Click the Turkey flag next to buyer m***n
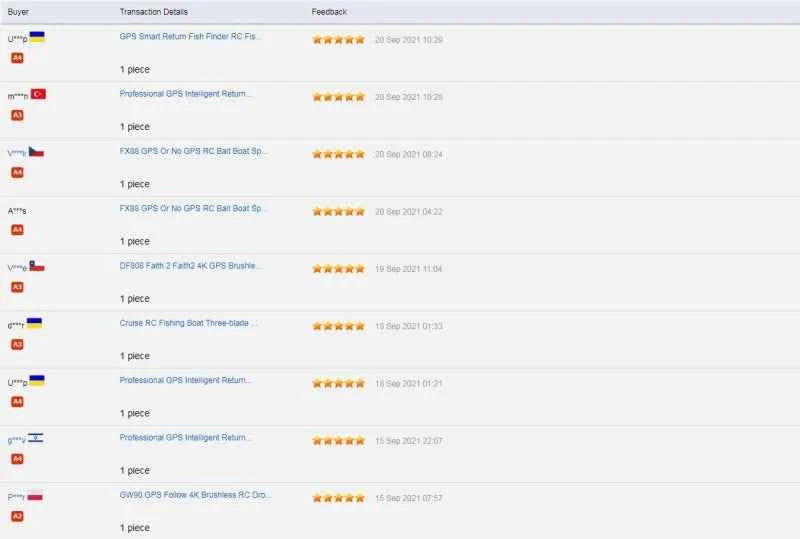This screenshot has height=539, width=800. coord(38,94)
